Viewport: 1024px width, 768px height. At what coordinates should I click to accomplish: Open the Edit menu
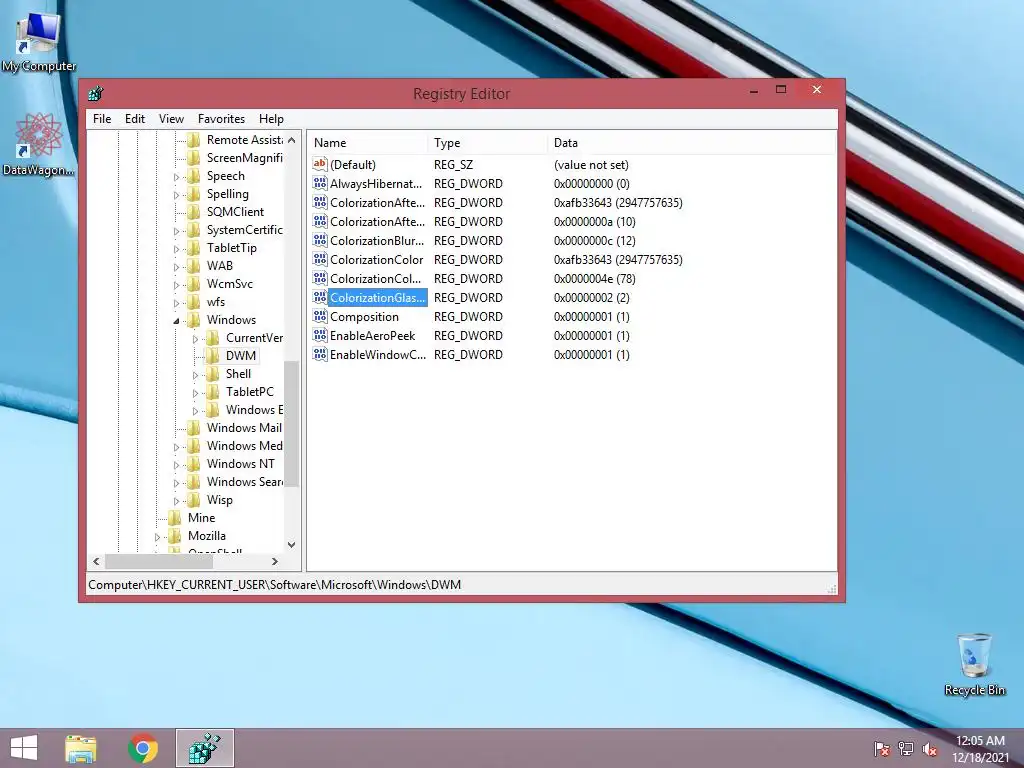135,119
